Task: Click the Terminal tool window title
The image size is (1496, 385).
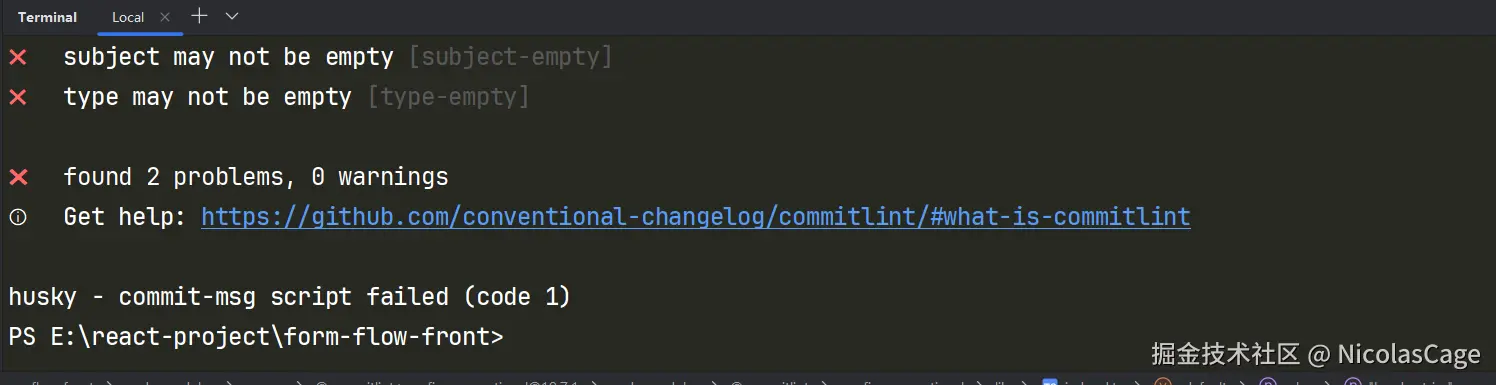Action: point(47,17)
